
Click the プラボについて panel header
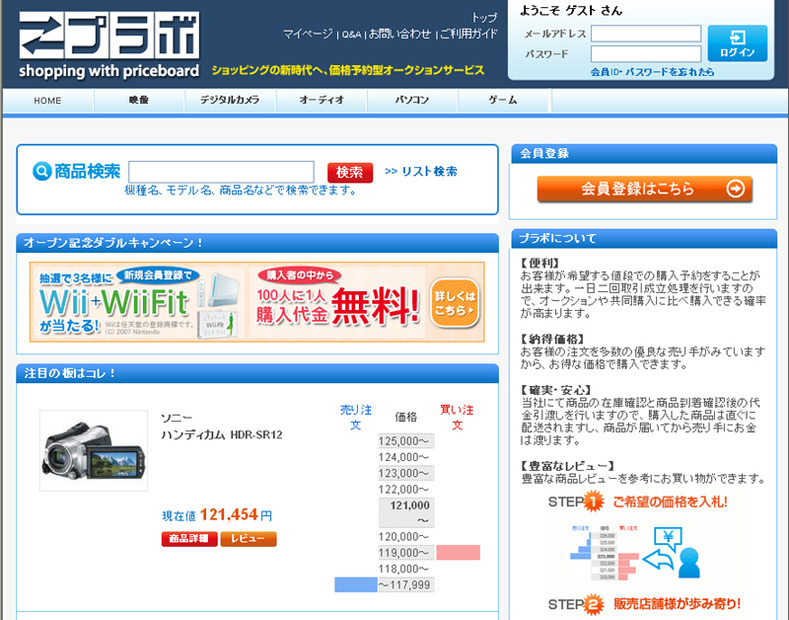[644, 238]
